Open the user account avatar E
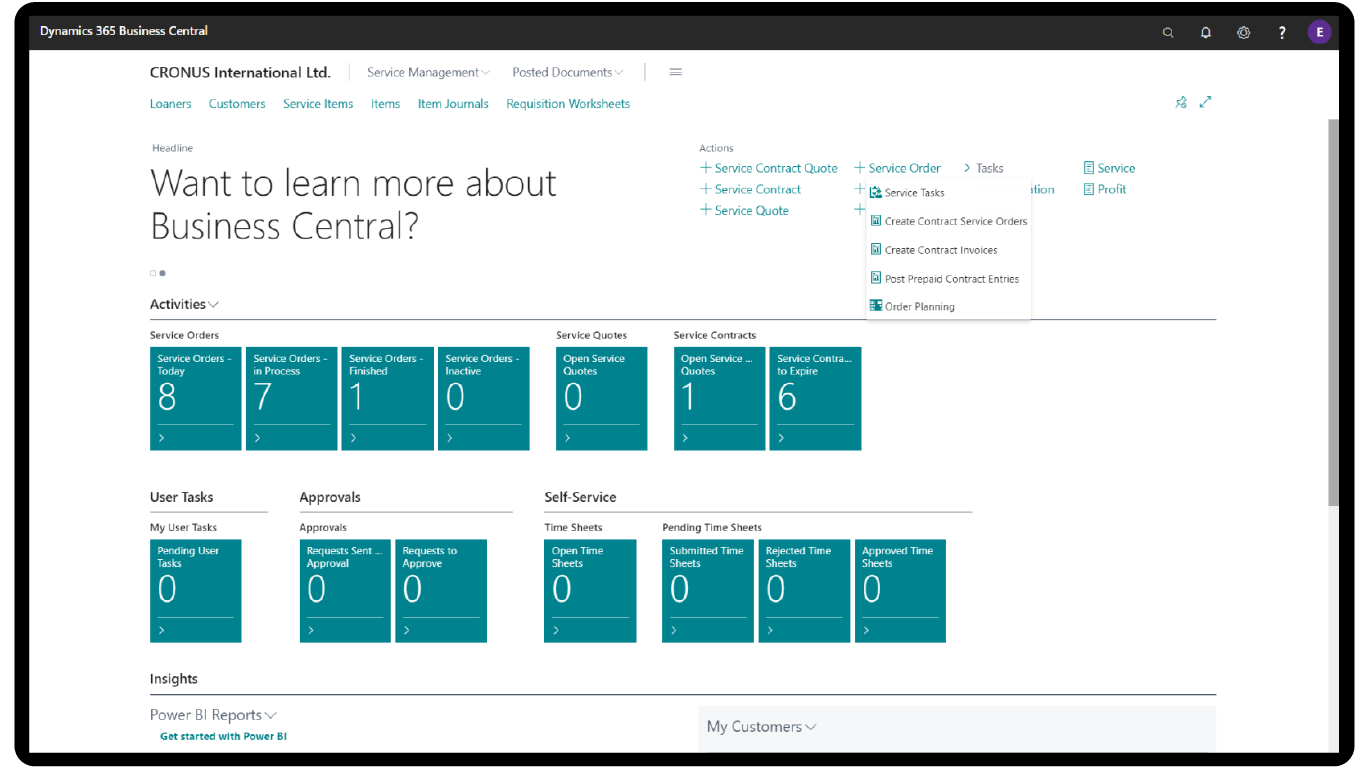 point(1320,32)
